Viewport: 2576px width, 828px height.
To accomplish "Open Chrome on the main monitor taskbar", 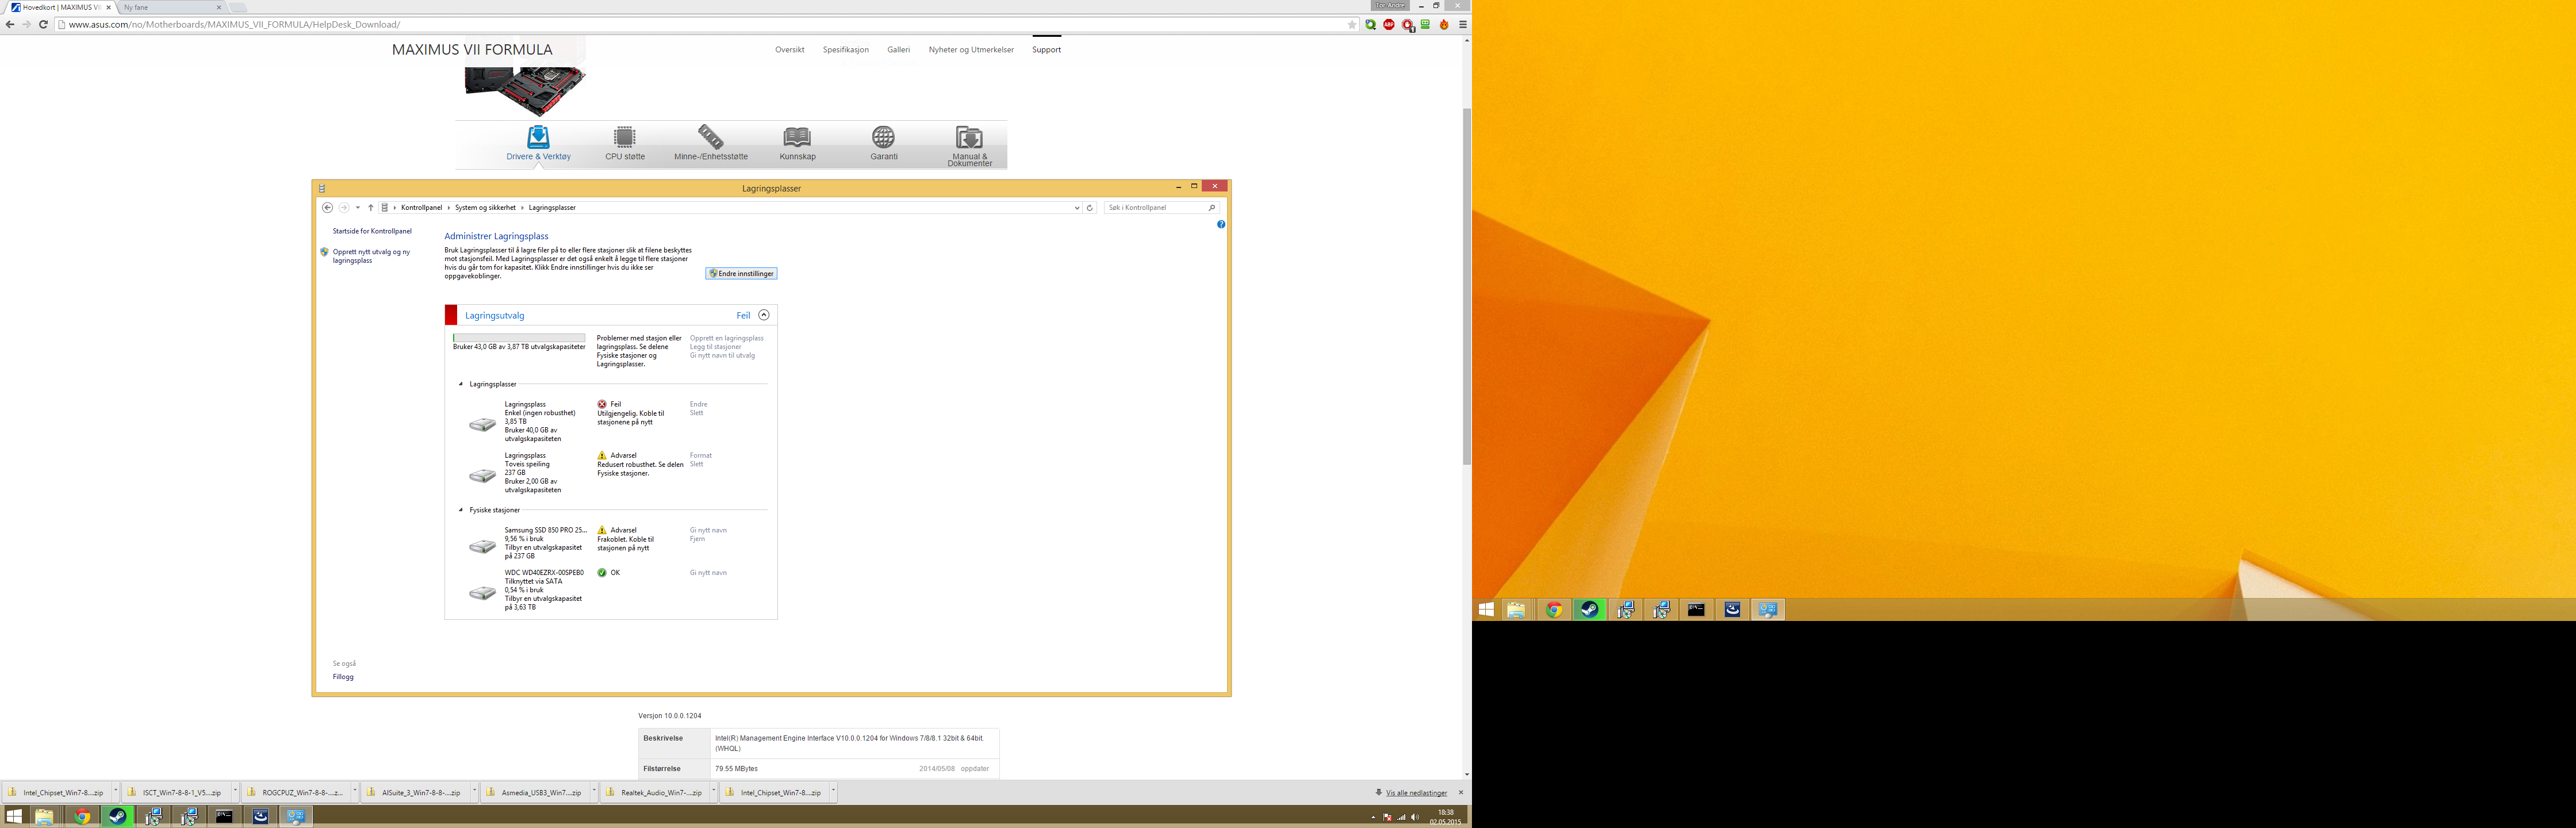I will (81, 816).
